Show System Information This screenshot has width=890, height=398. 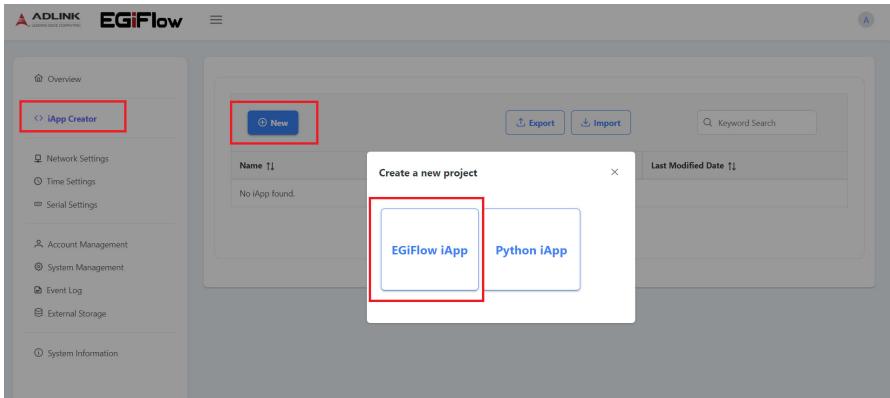coord(76,353)
